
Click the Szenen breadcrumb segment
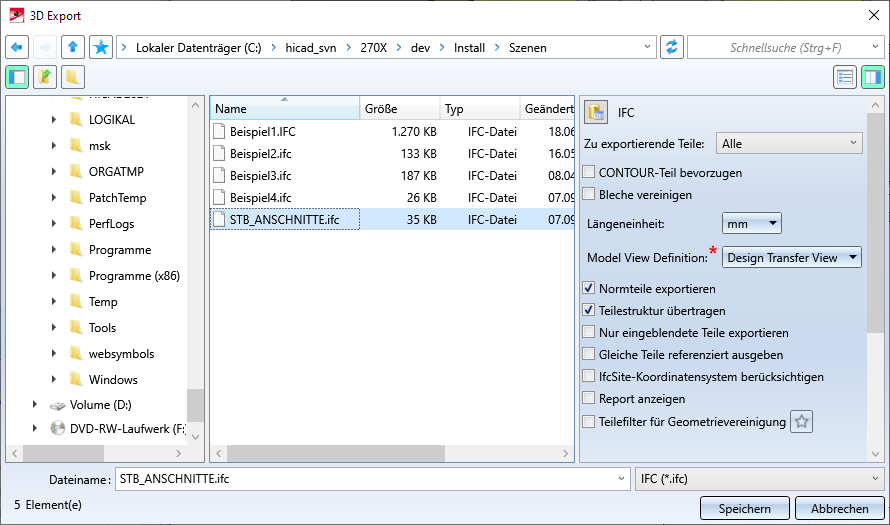coord(527,47)
